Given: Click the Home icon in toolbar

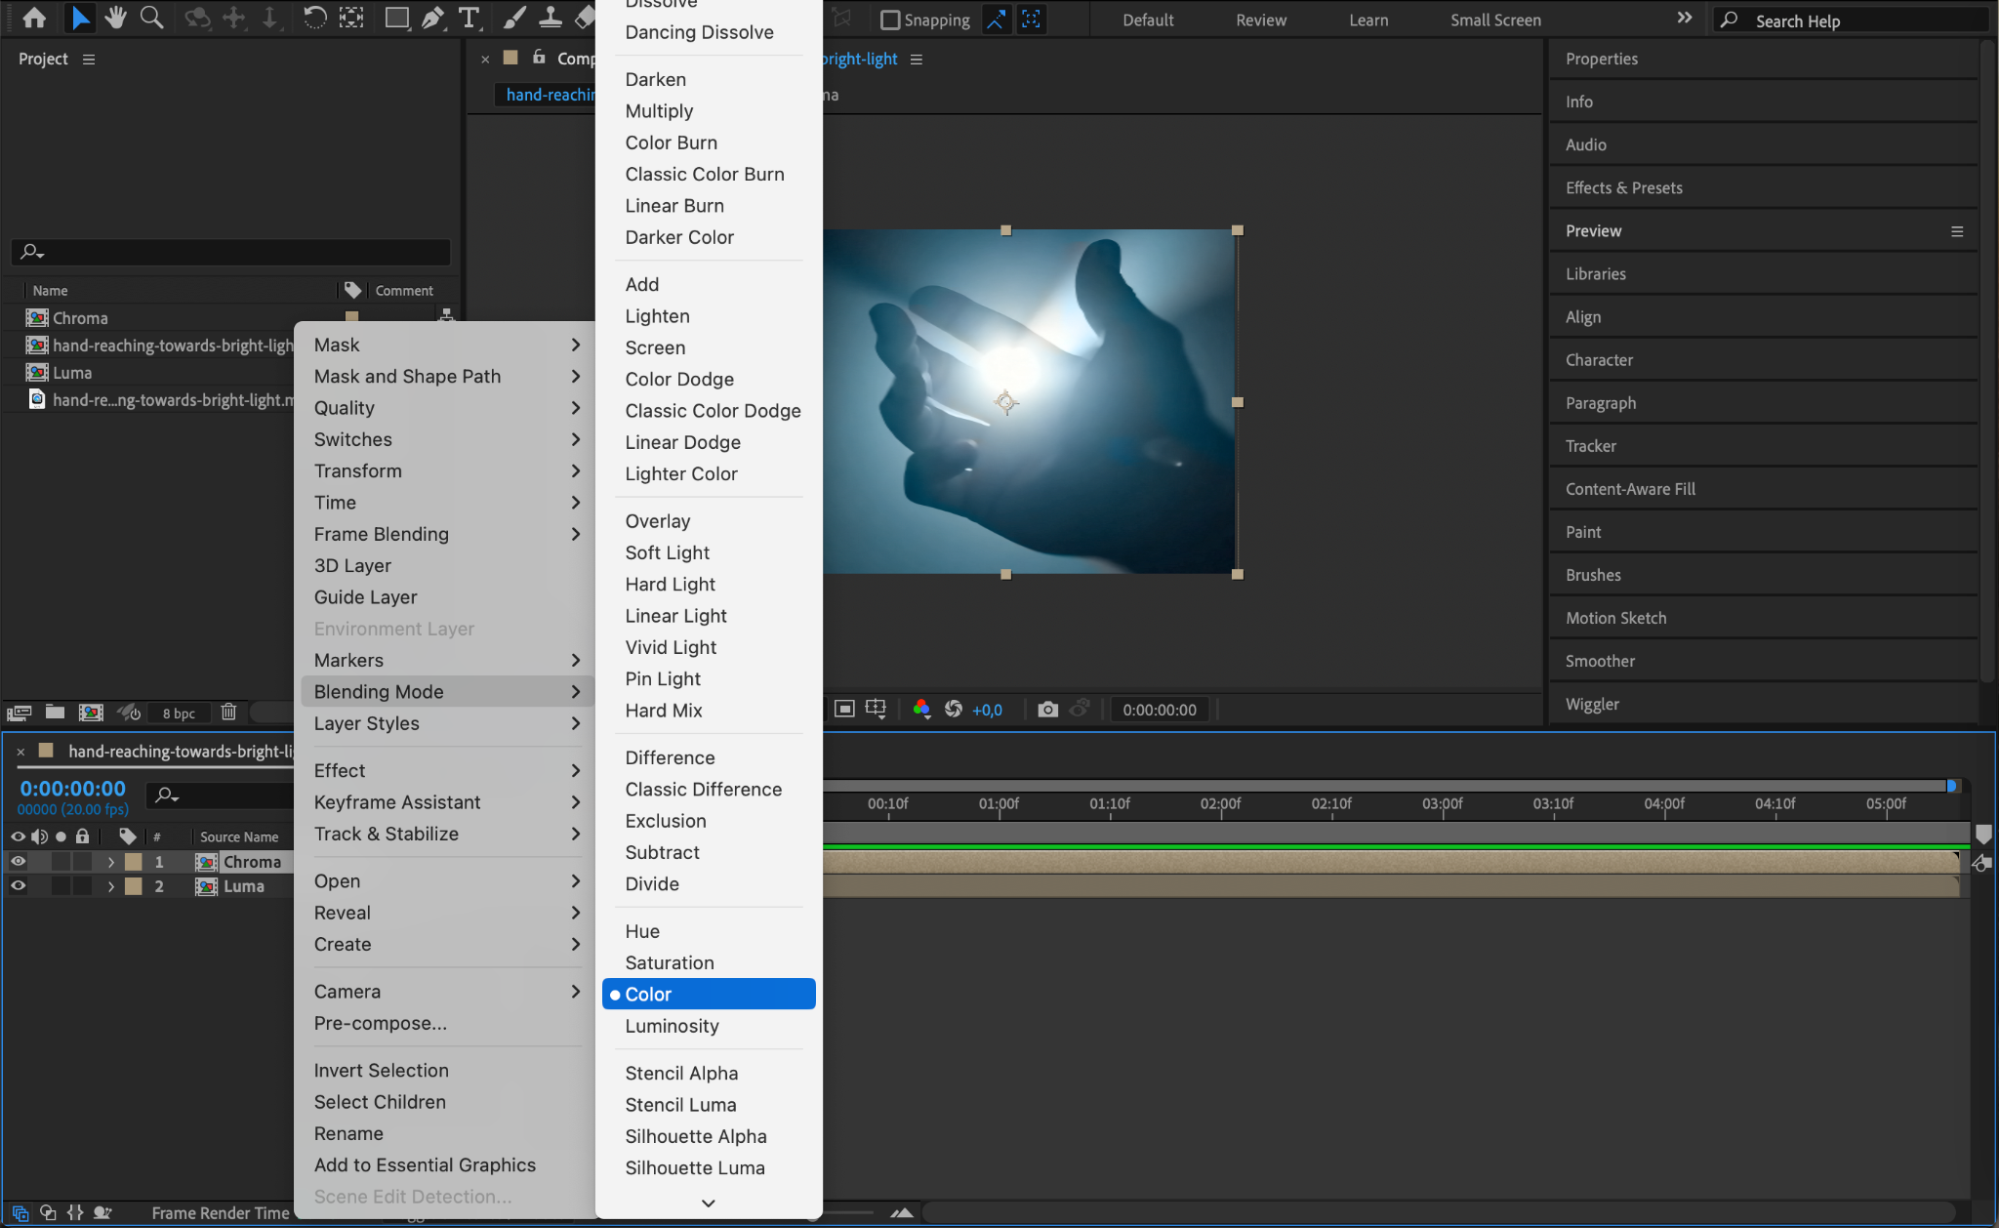Looking at the screenshot, I should click(34, 17).
